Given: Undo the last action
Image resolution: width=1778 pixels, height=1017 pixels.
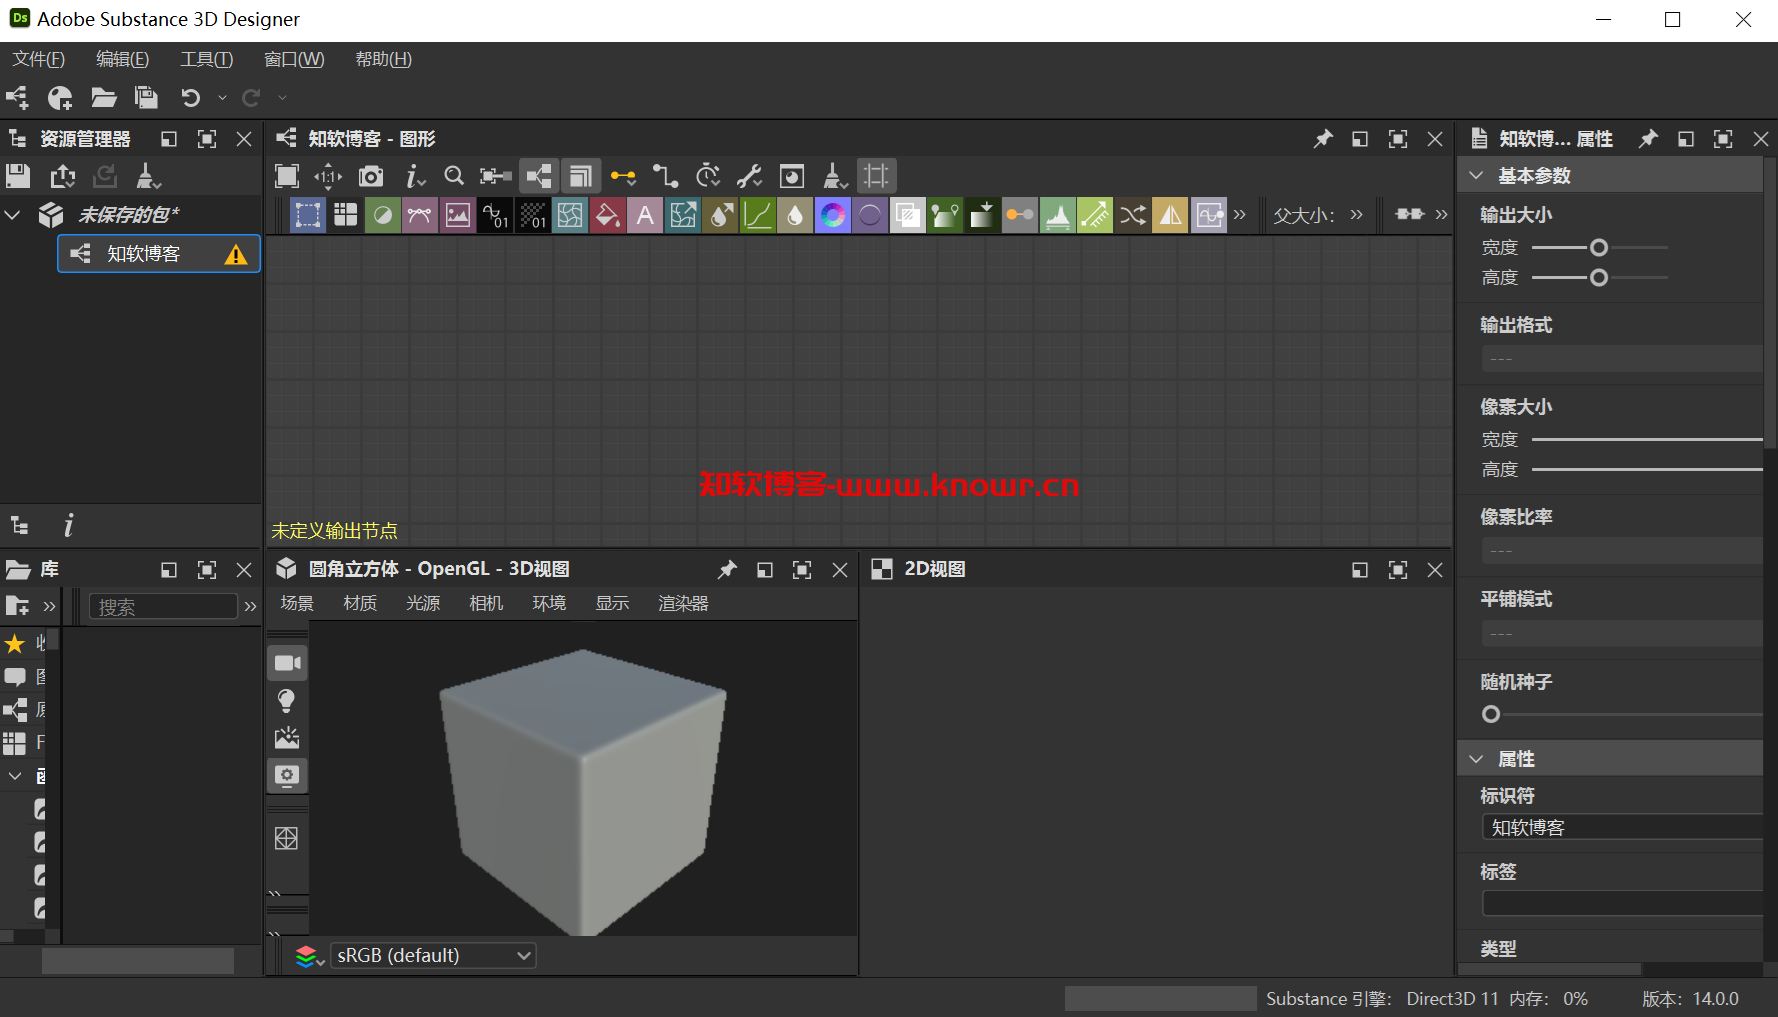Looking at the screenshot, I should pyautogui.click(x=190, y=97).
